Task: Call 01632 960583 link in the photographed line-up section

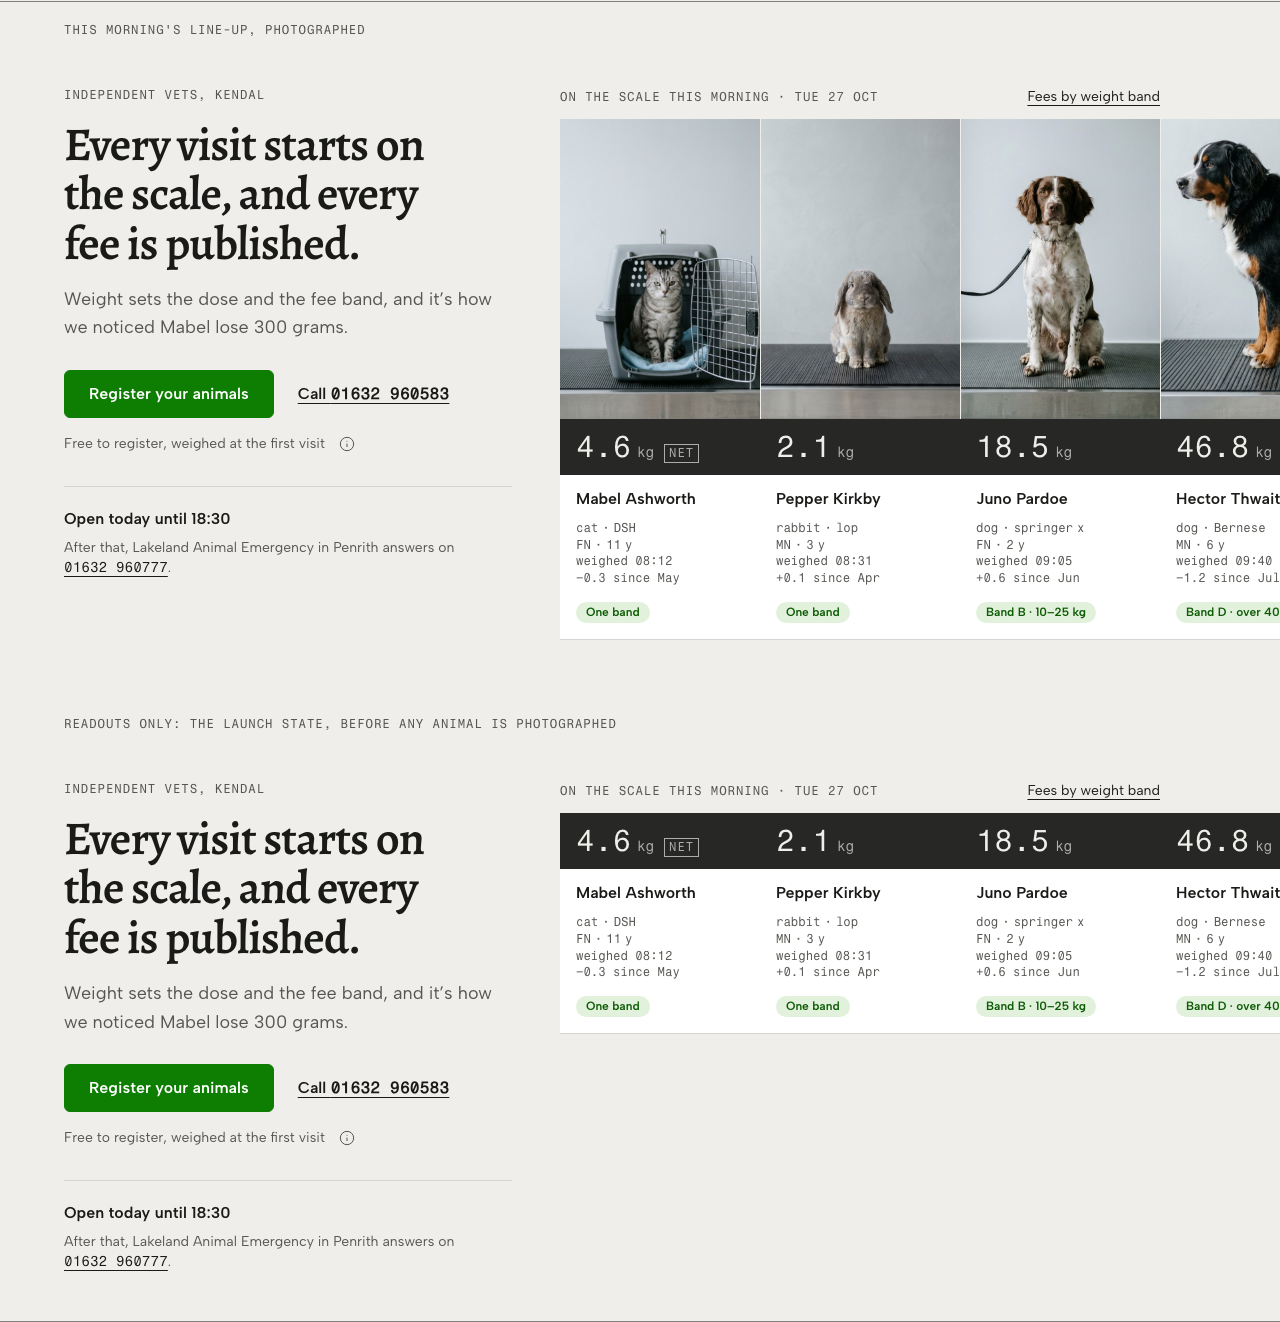Action: pyautogui.click(x=373, y=394)
